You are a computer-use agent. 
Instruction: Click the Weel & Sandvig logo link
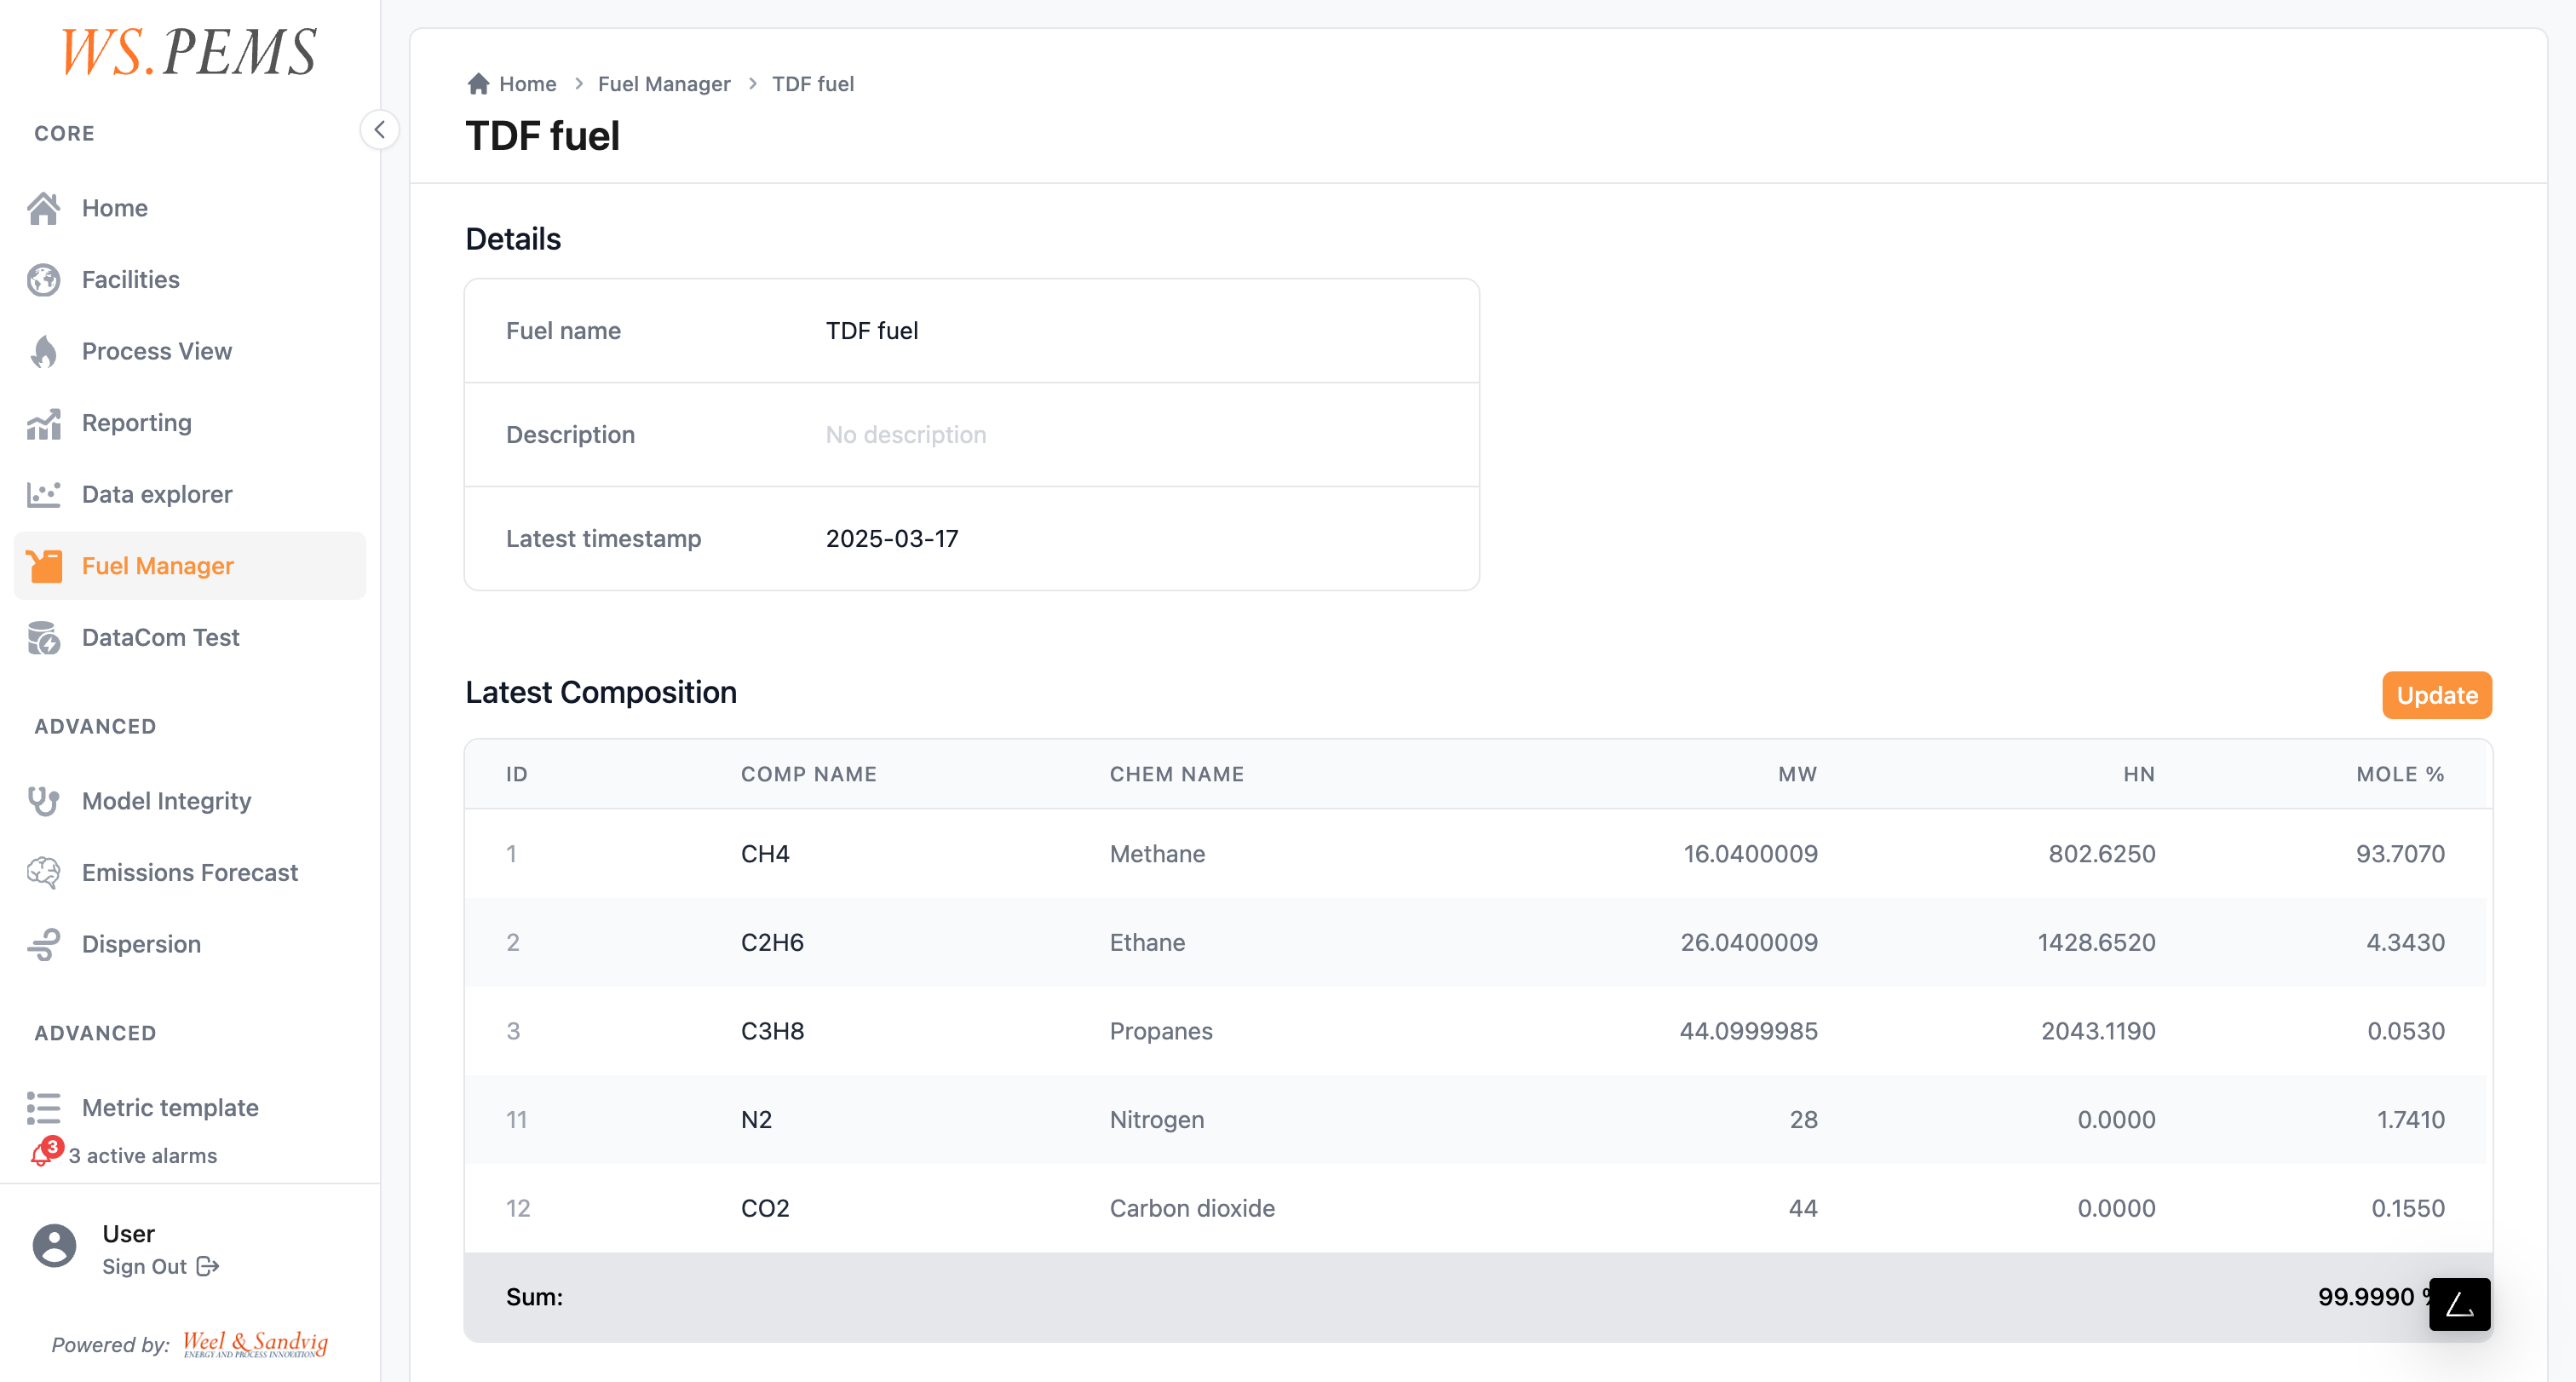click(255, 1343)
